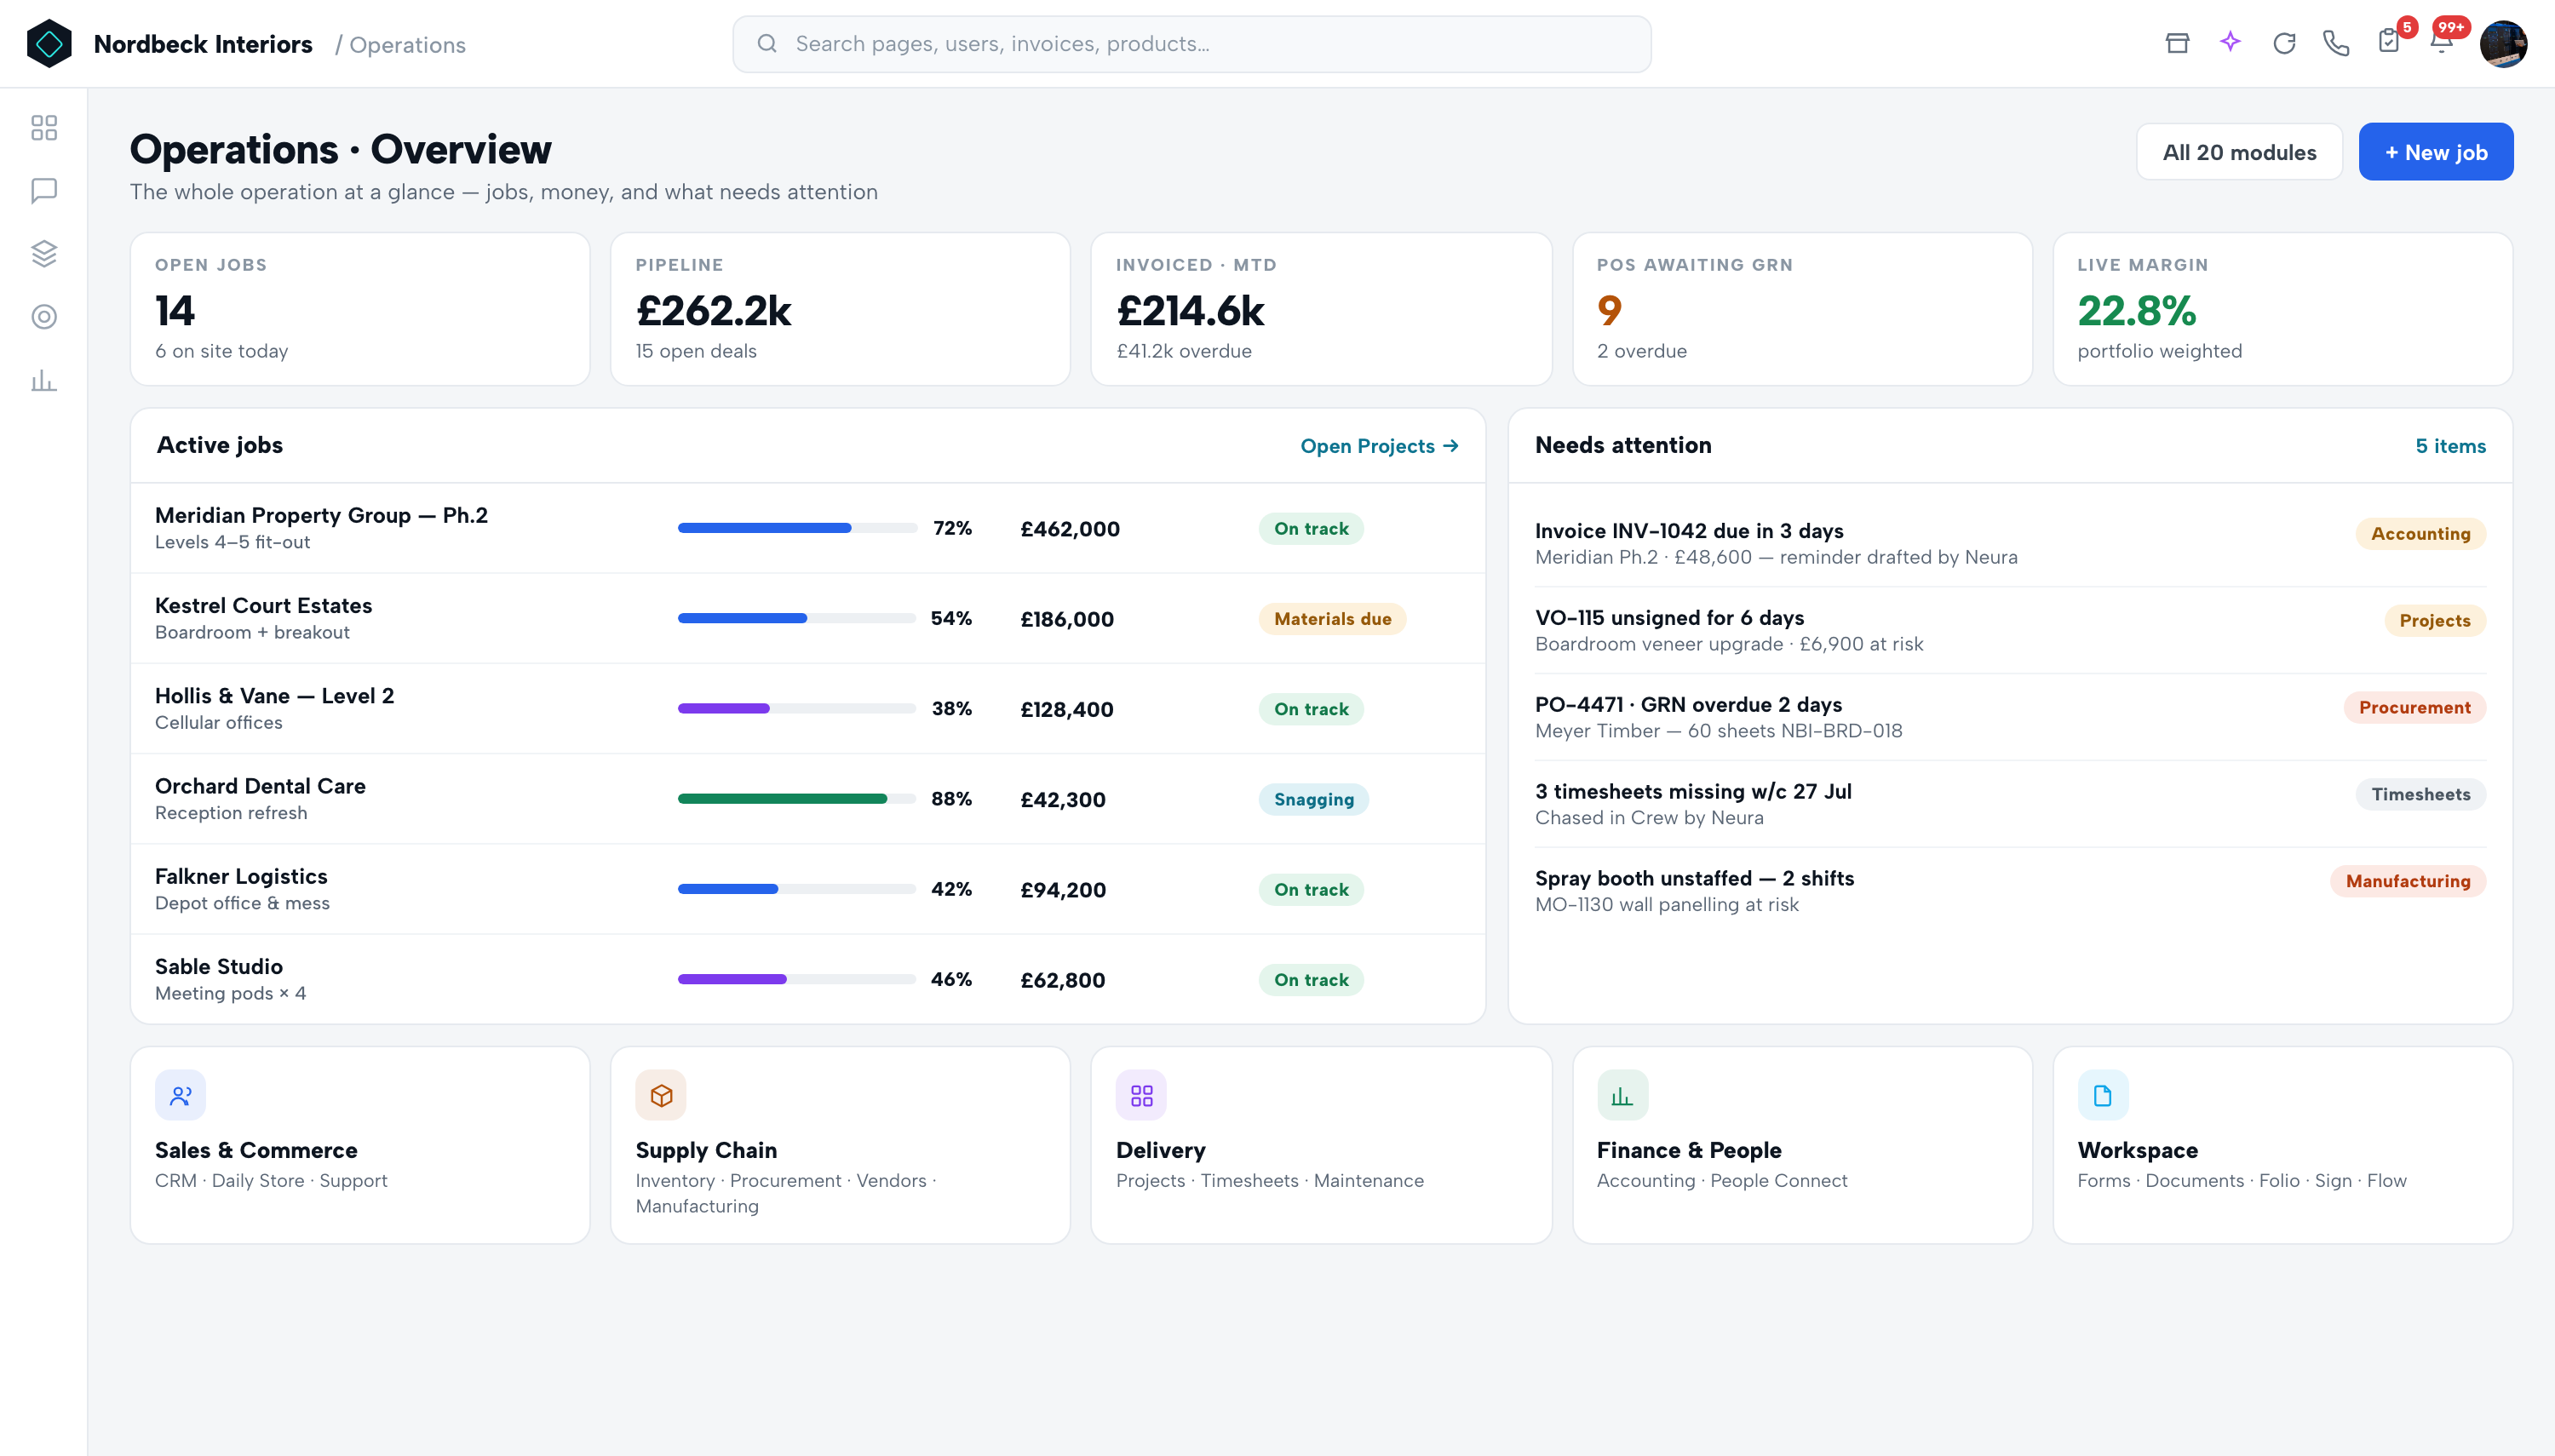The height and width of the screenshot is (1456, 2555).
Task: Open the store icon in top bar
Action: pyautogui.click(x=2177, y=43)
